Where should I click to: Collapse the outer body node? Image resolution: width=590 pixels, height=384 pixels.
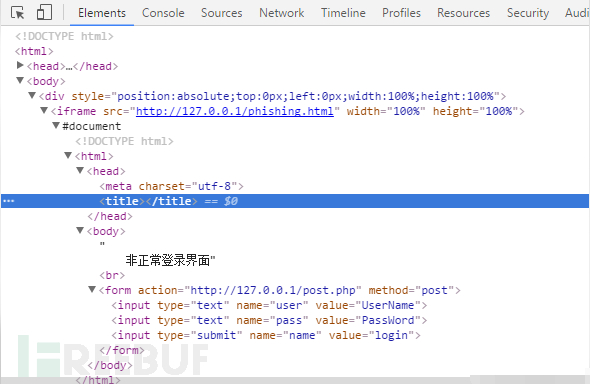pyautogui.click(x=20, y=80)
